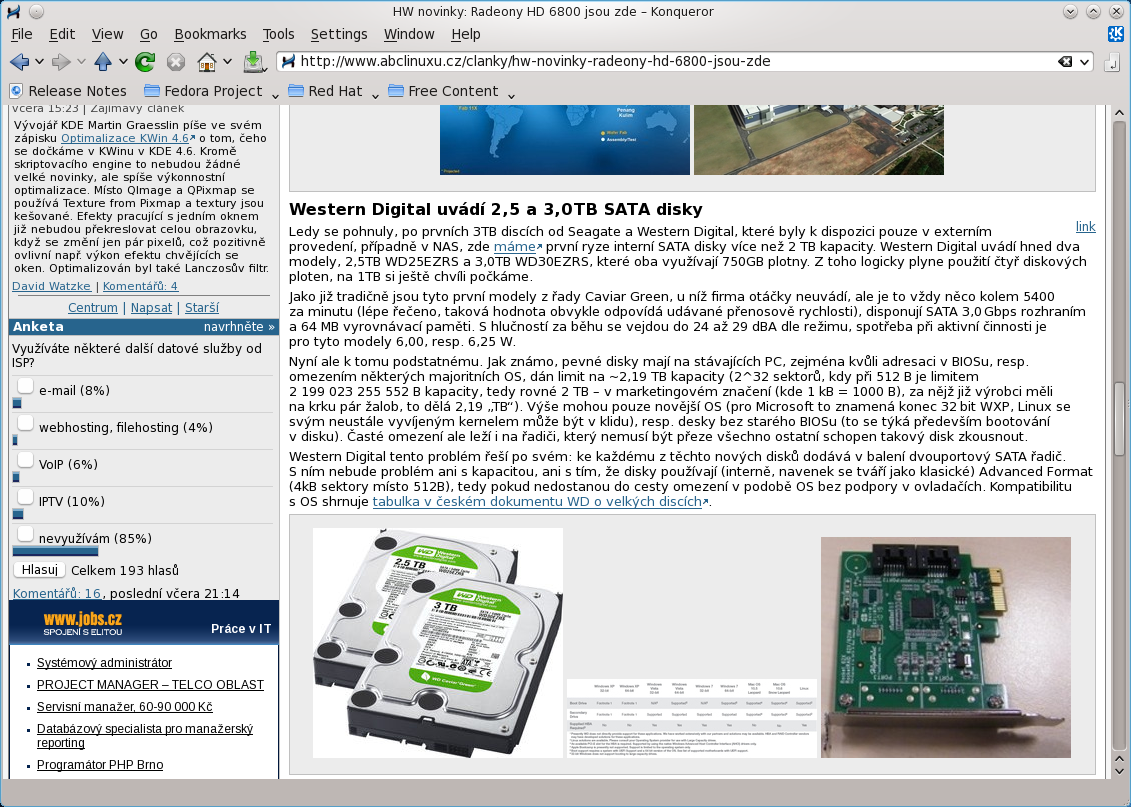The height and width of the screenshot is (807, 1131).
Task: Go to the Home page icon
Action: coord(207,62)
